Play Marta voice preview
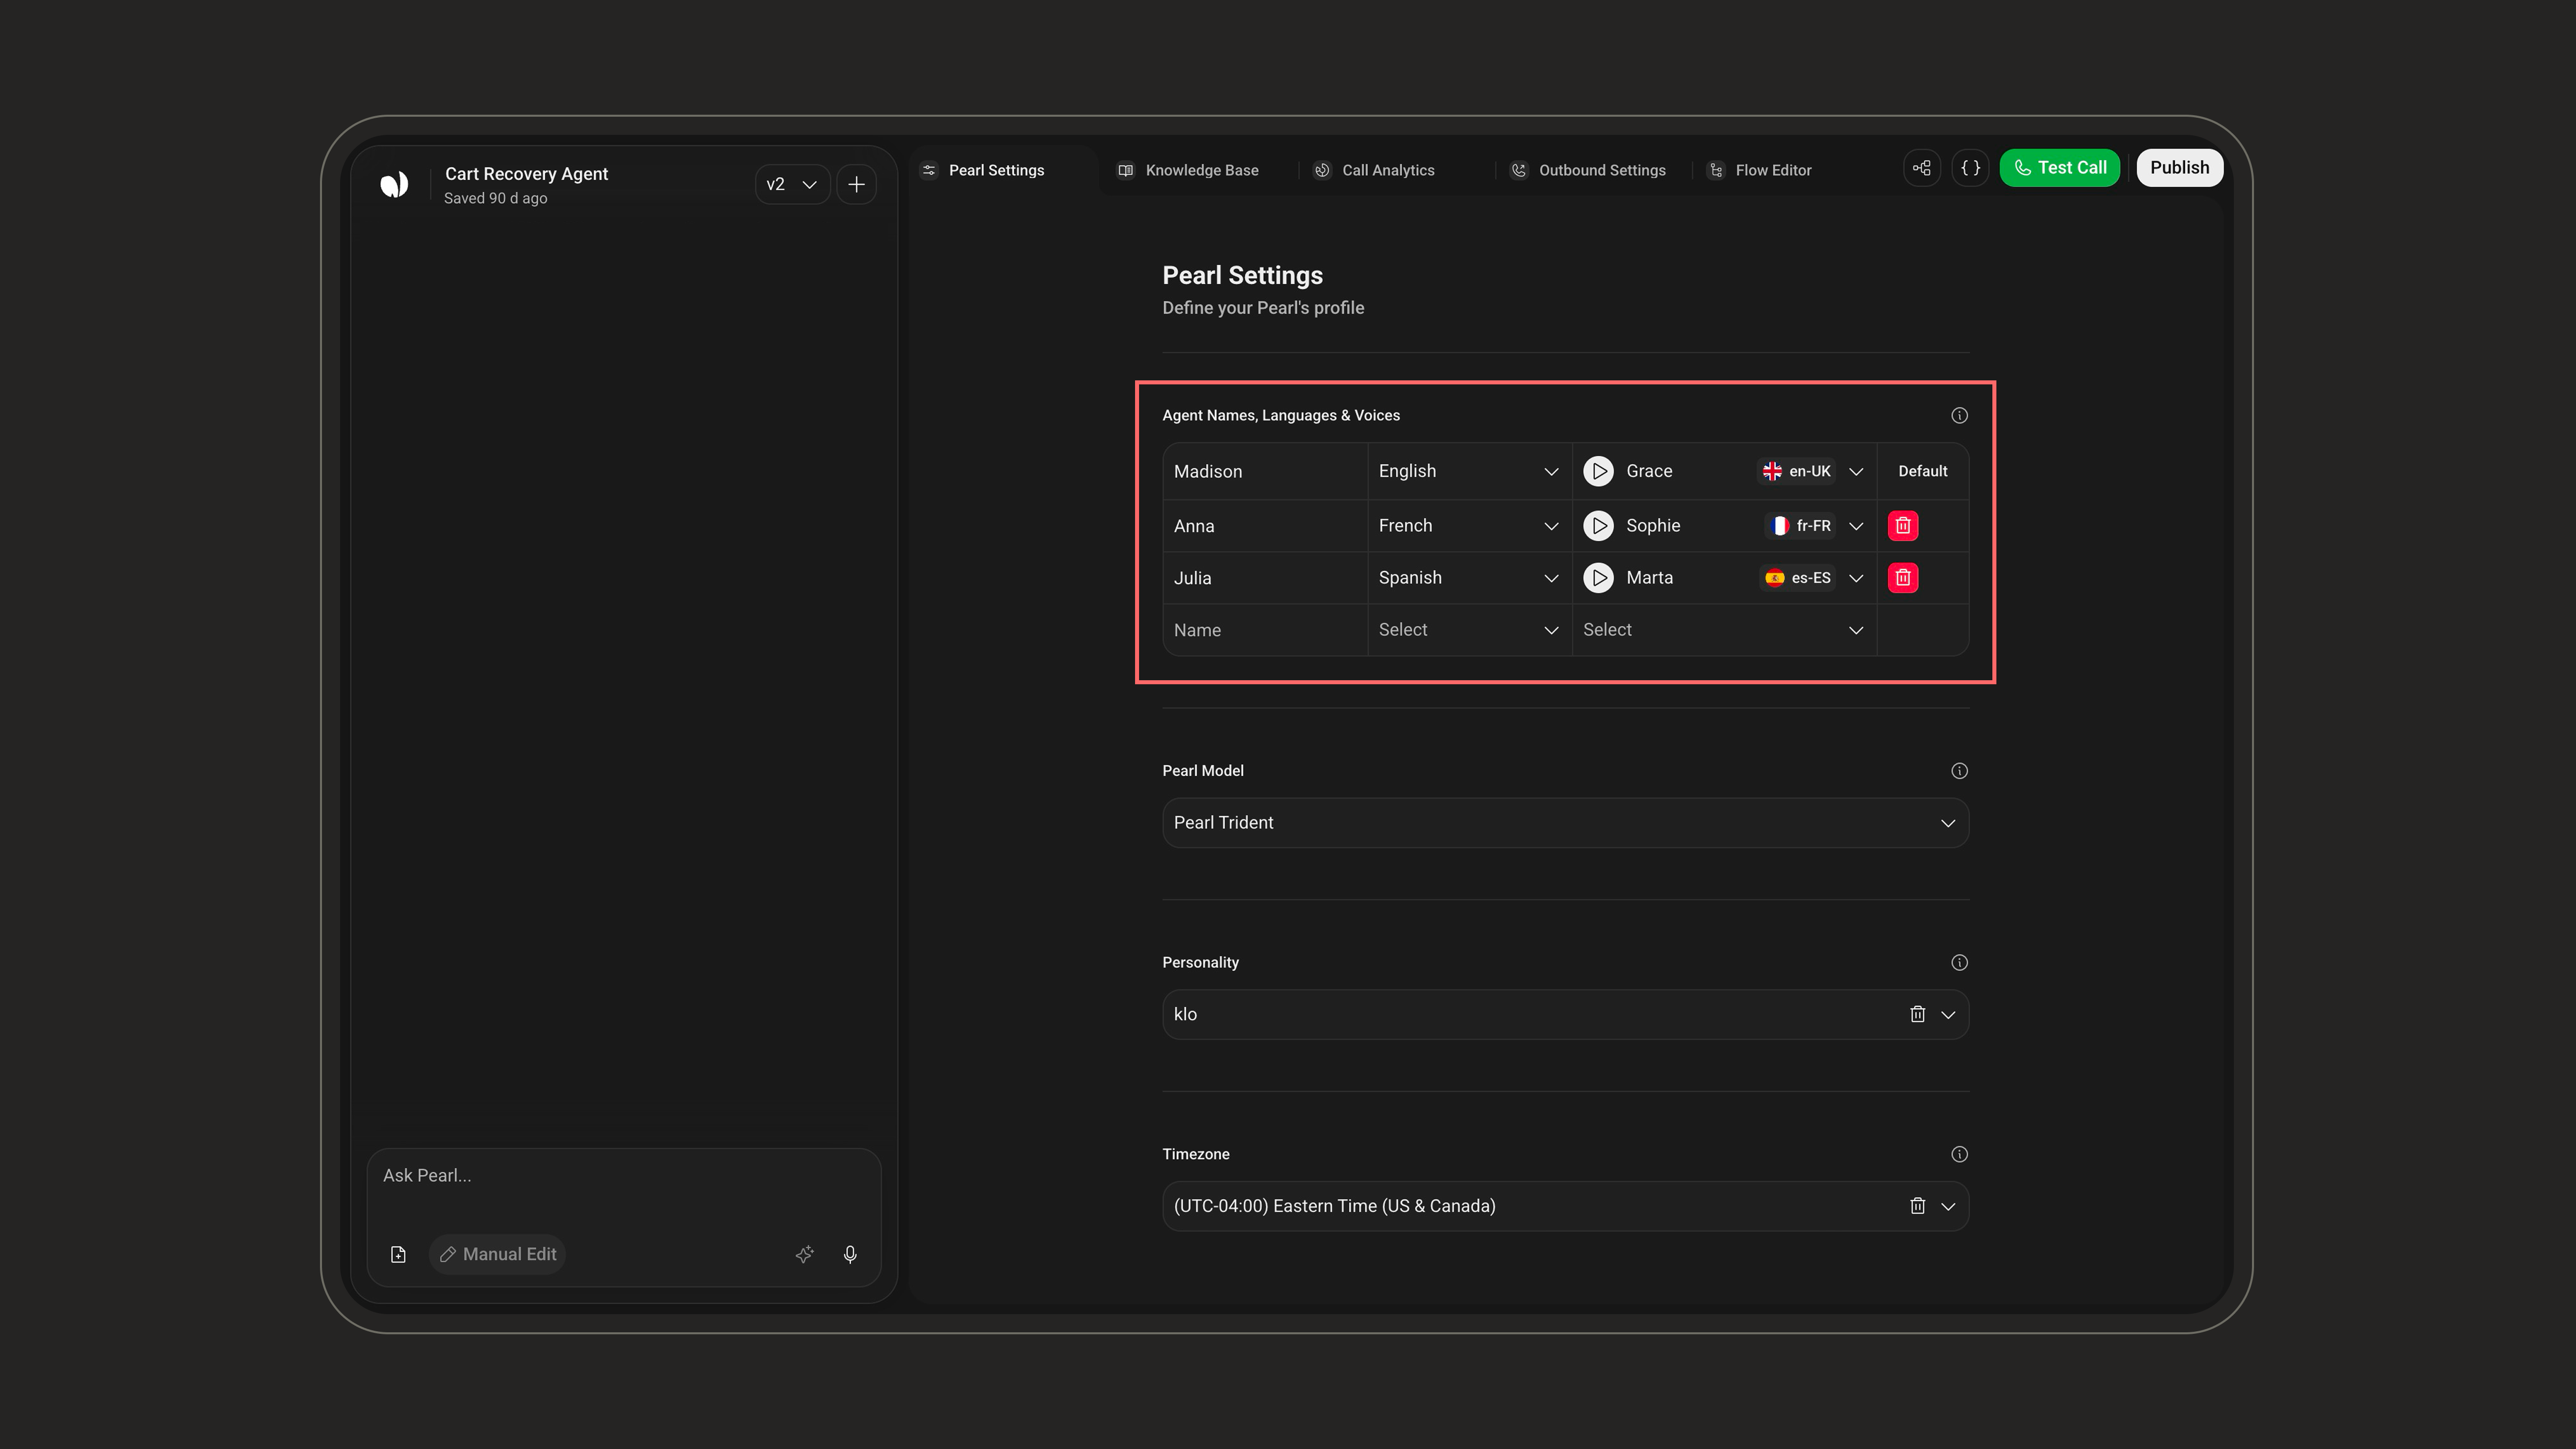Image resolution: width=2576 pixels, height=1449 pixels. pos(1599,577)
